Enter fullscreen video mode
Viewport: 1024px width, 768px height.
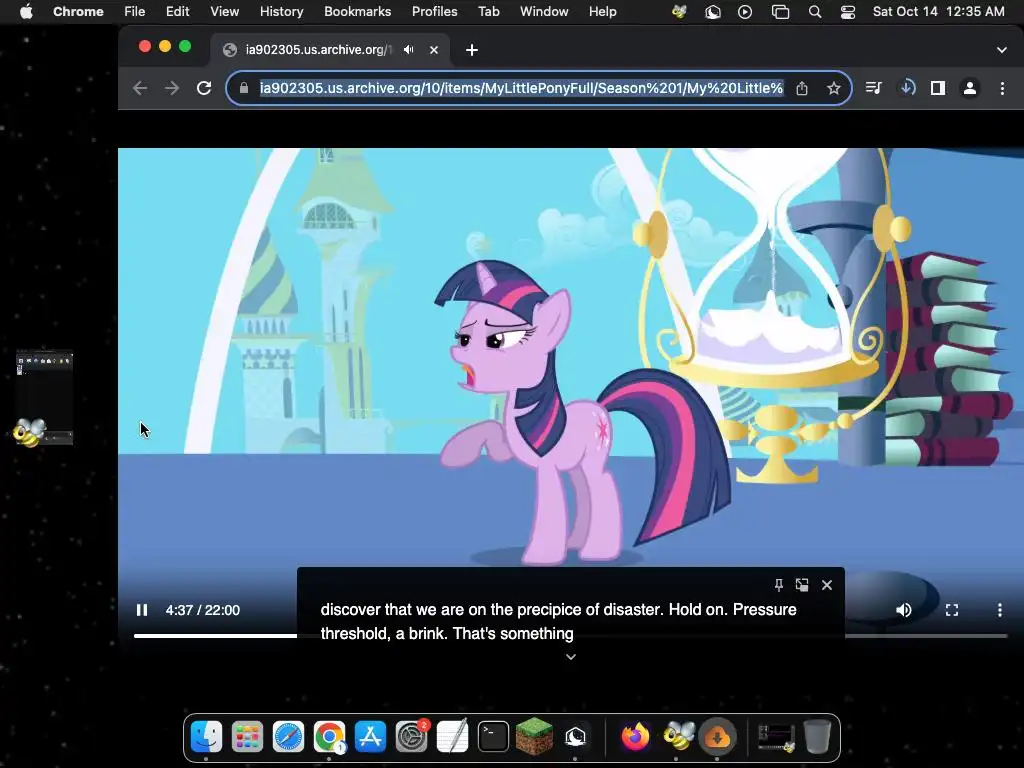coord(952,610)
